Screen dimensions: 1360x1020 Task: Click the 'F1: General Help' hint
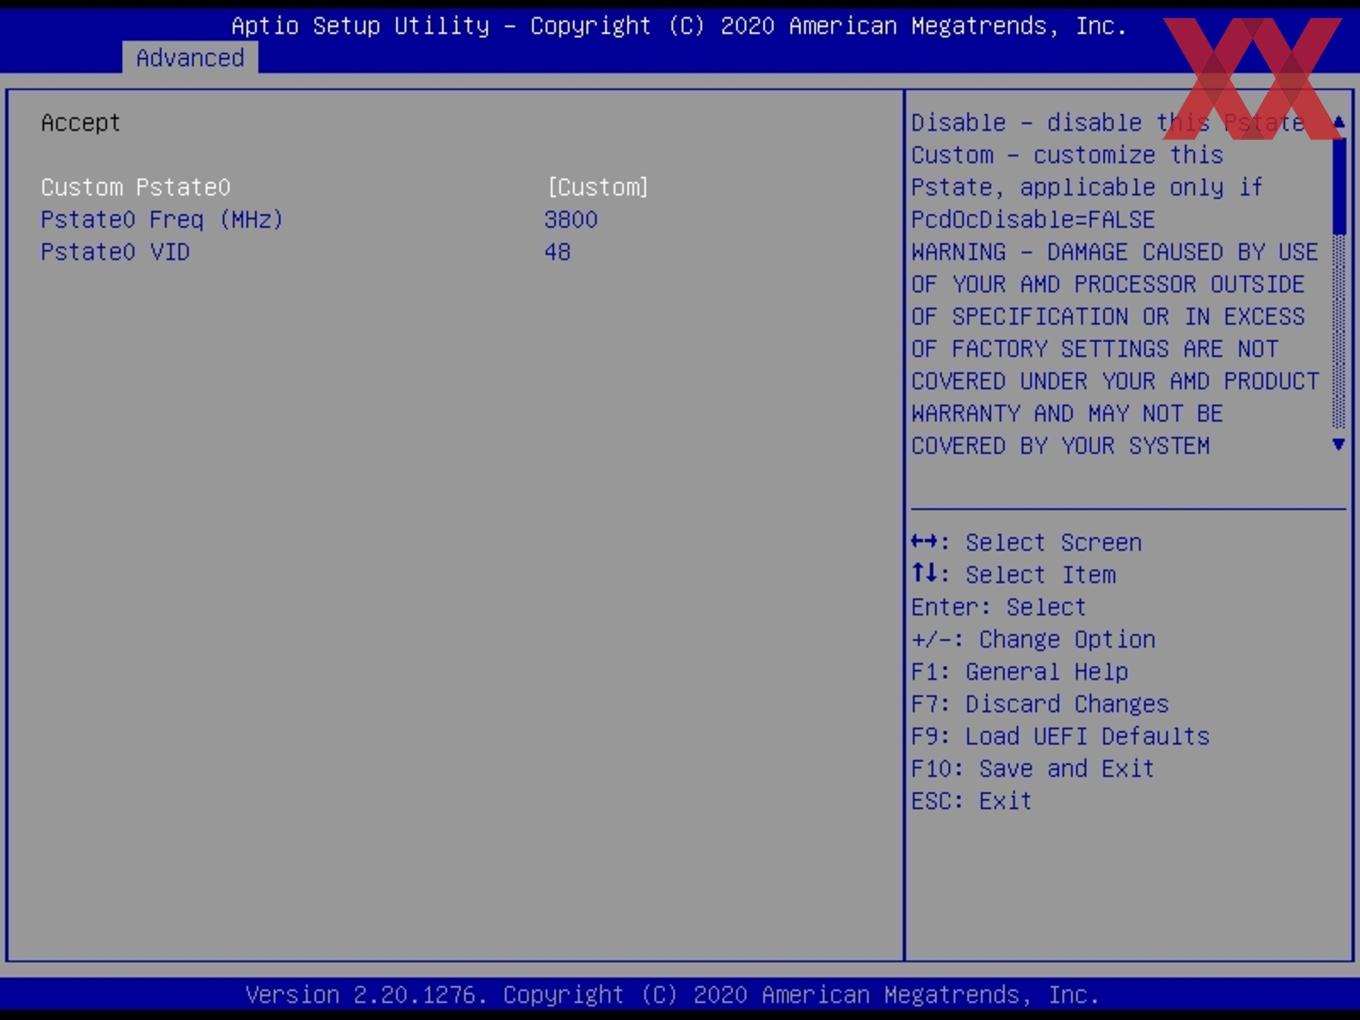[x=1020, y=672]
